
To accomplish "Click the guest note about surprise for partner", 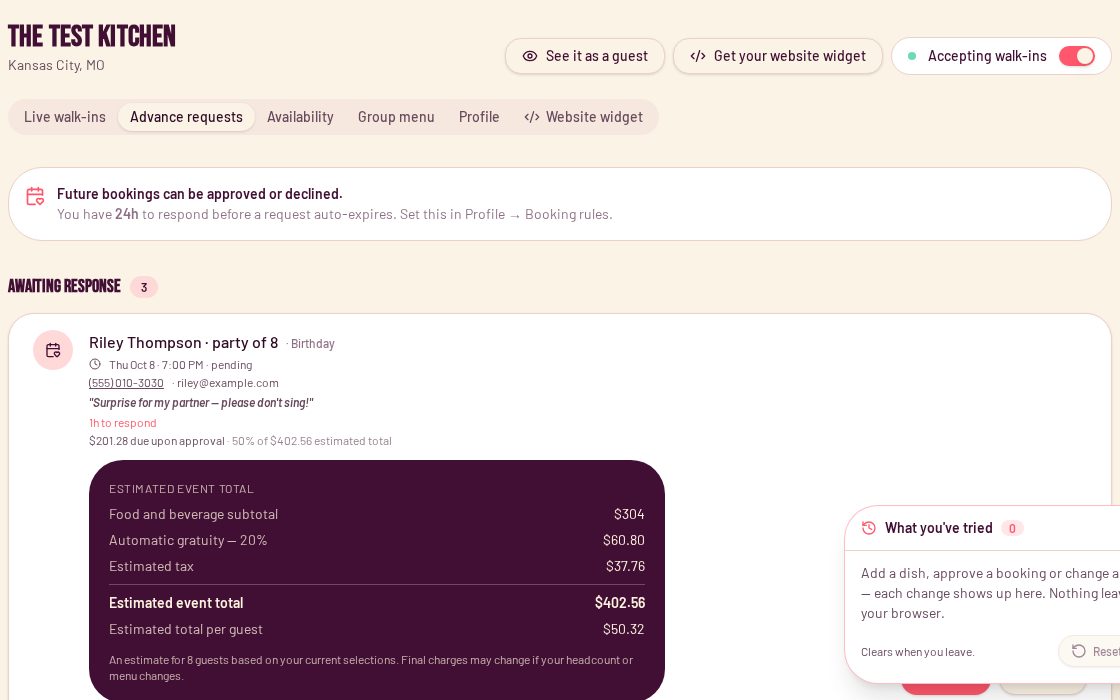I will 201,403.
